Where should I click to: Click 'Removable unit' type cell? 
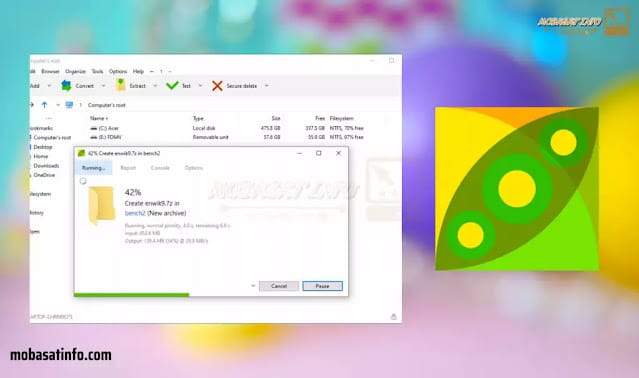tap(210, 137)
